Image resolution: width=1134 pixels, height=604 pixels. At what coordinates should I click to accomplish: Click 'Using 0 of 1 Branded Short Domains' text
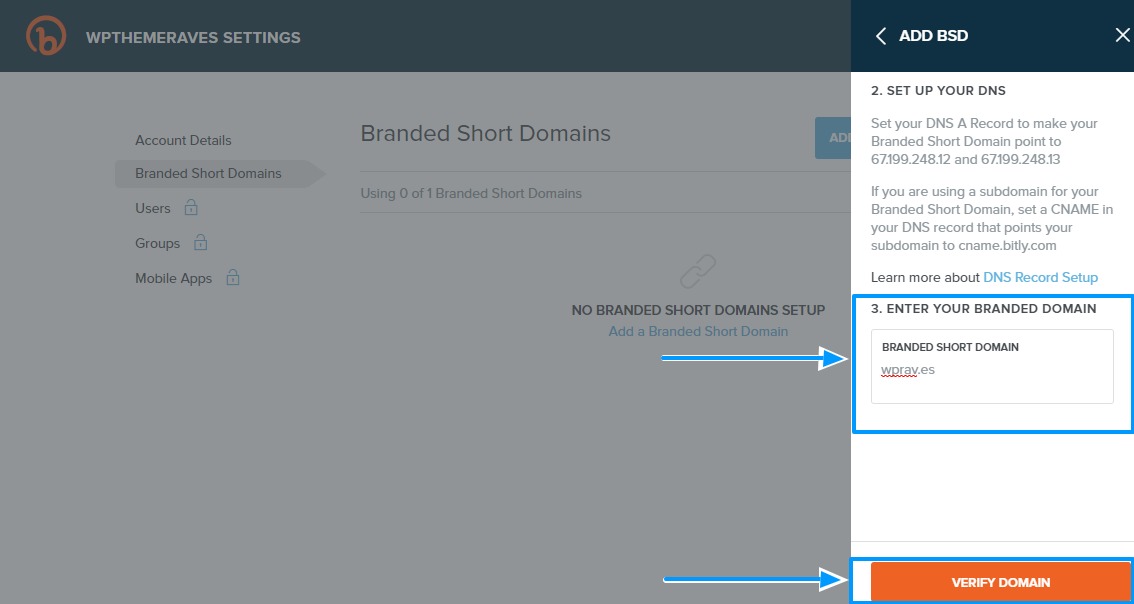(471, 193)
